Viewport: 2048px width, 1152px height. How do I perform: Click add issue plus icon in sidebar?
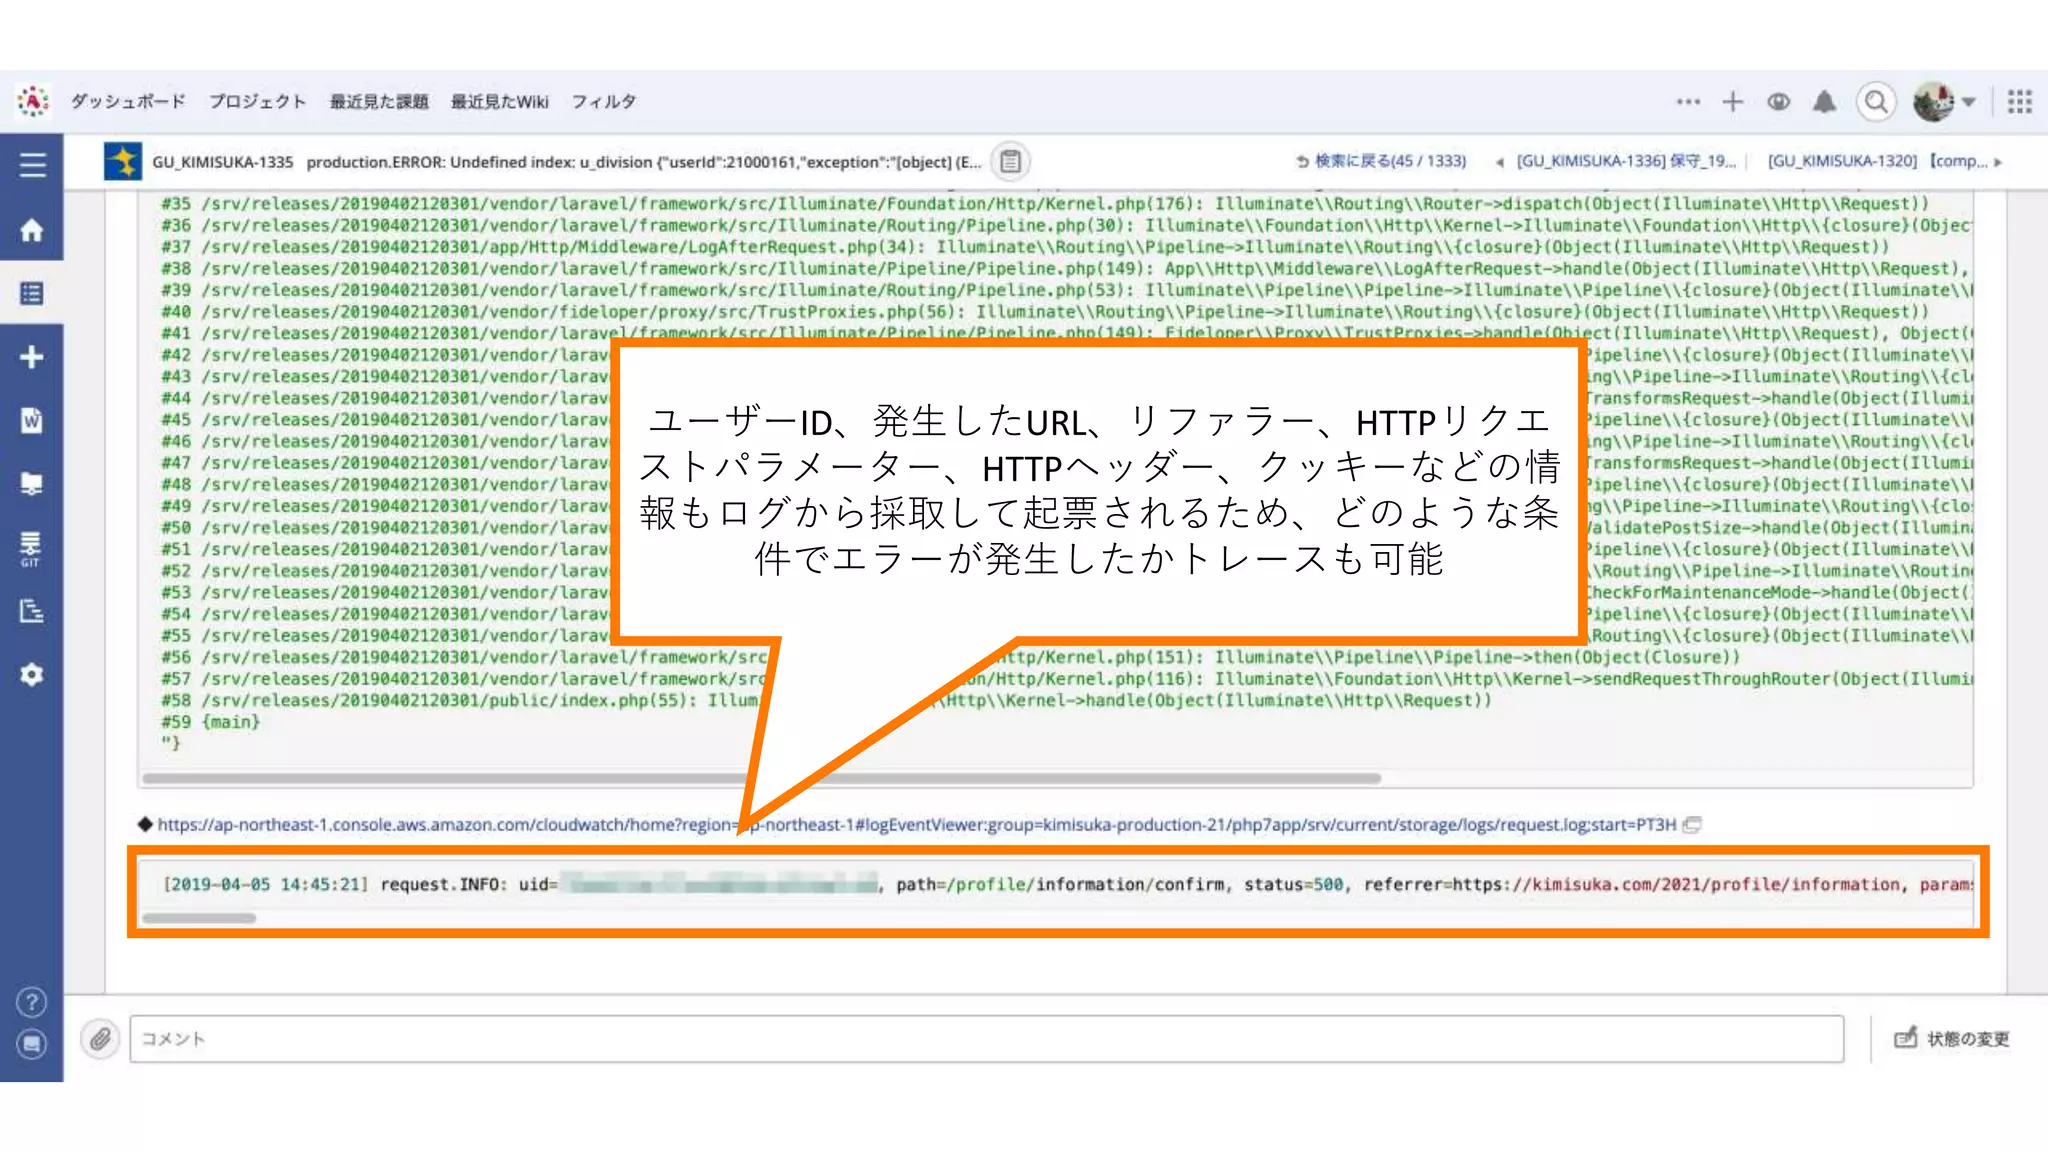[x=32, y=357]
